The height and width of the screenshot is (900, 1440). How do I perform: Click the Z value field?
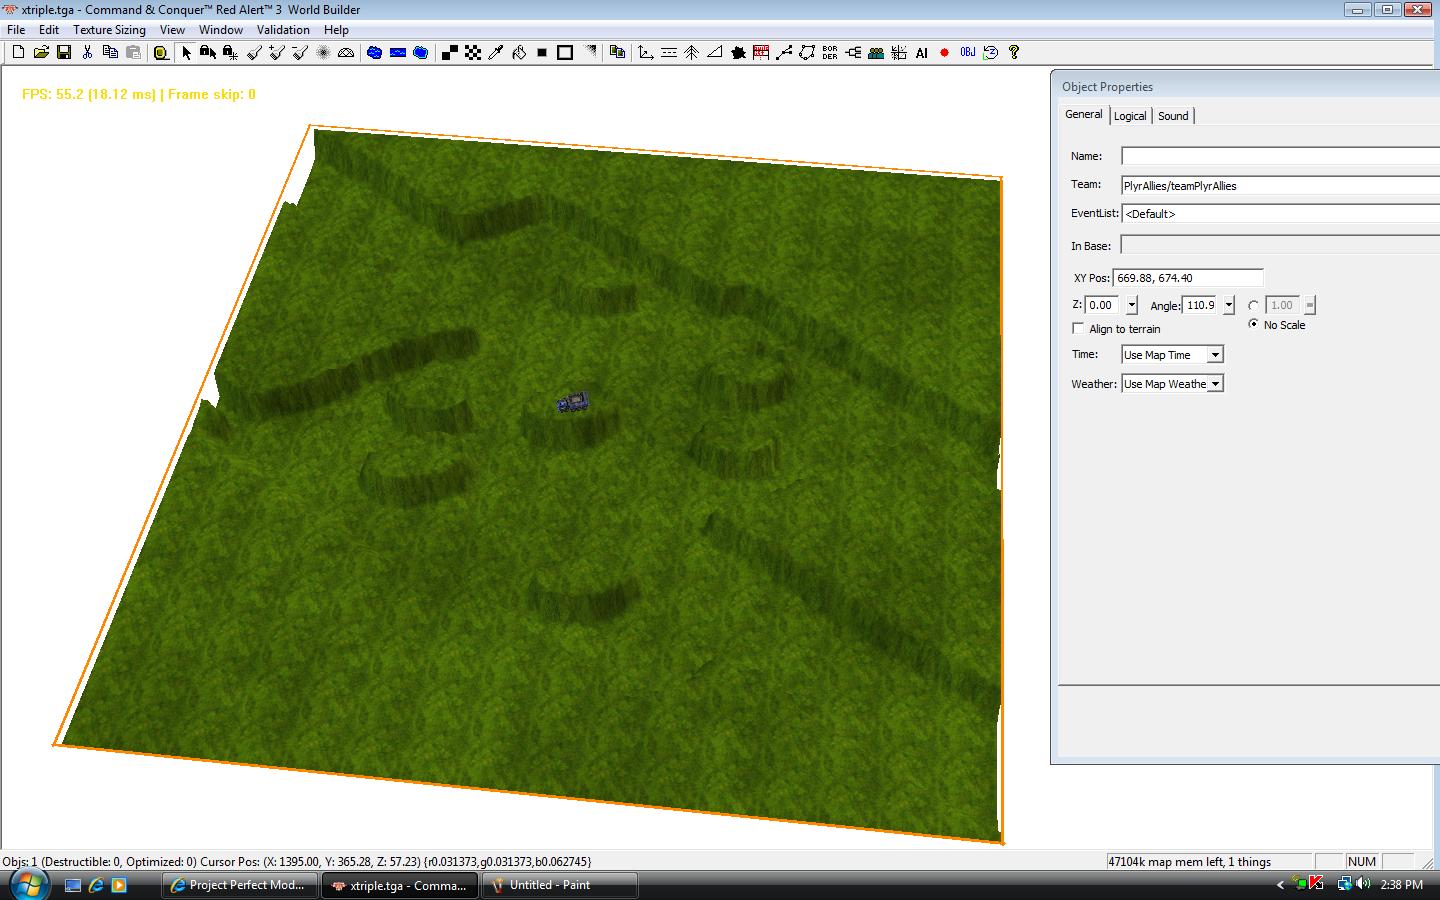[1104, 305]
